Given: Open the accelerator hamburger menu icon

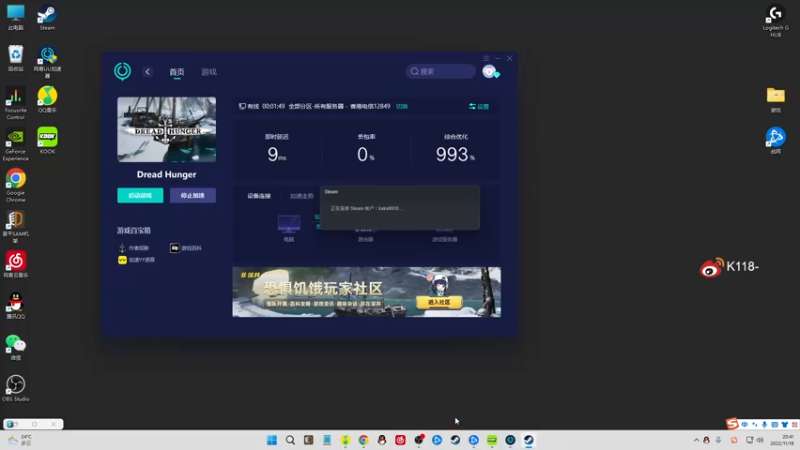Looking at the screenshot, I should (x=486, y=58).
